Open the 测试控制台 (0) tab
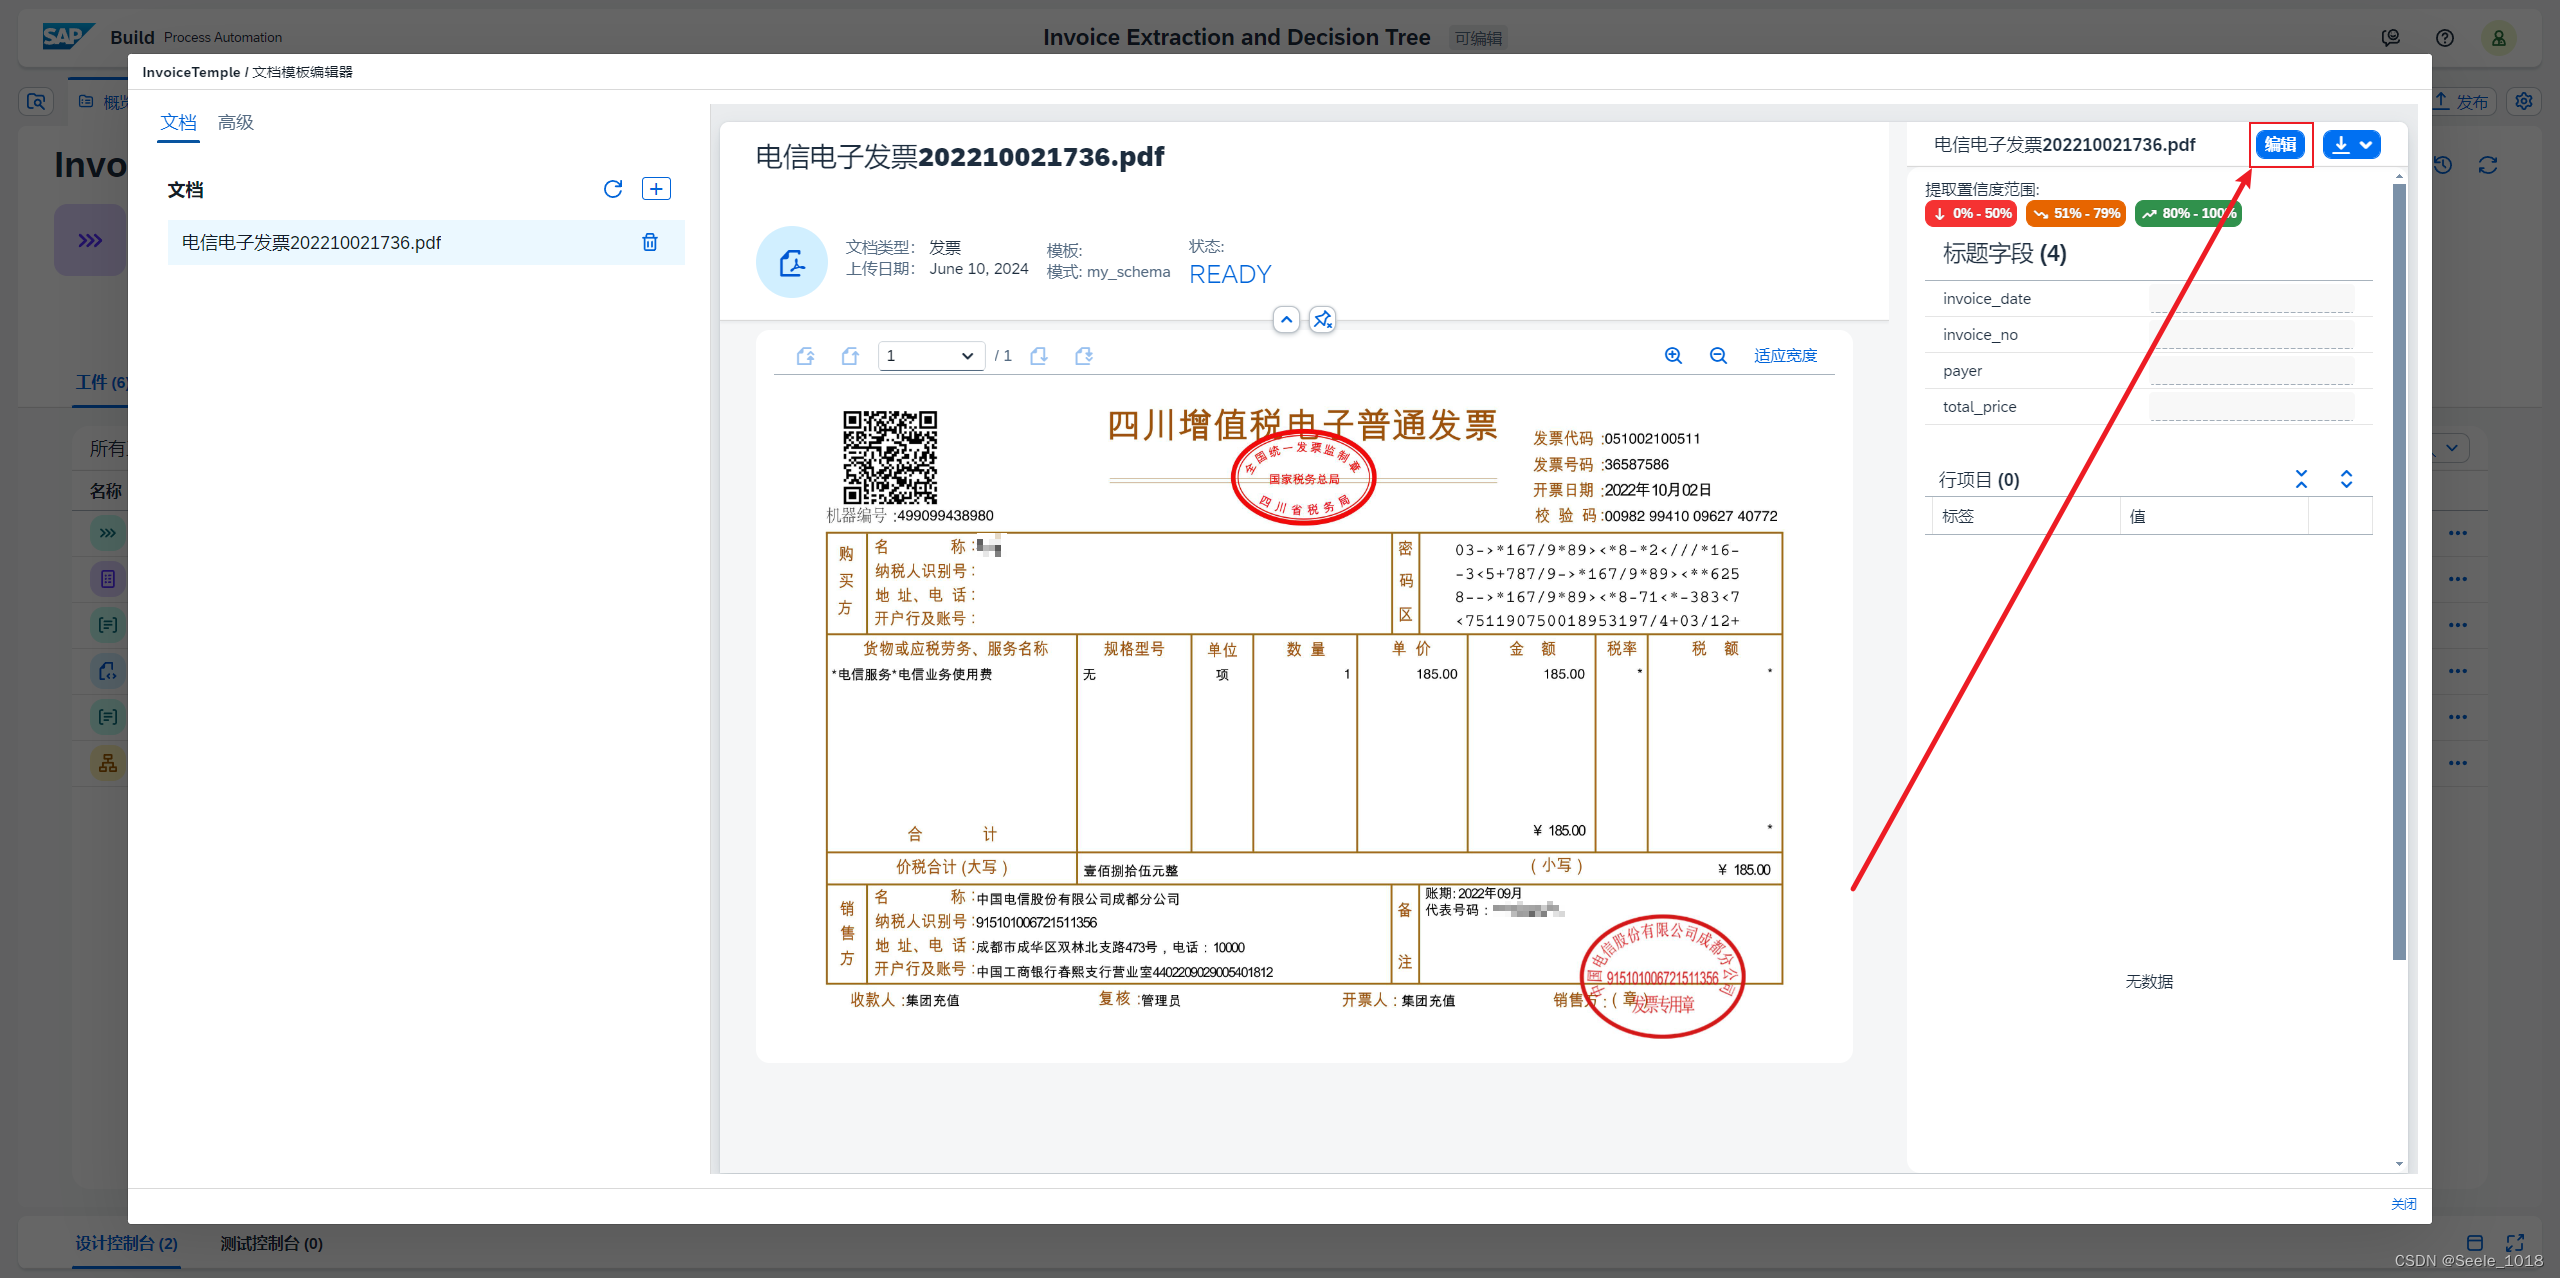 pos(271,1243)
